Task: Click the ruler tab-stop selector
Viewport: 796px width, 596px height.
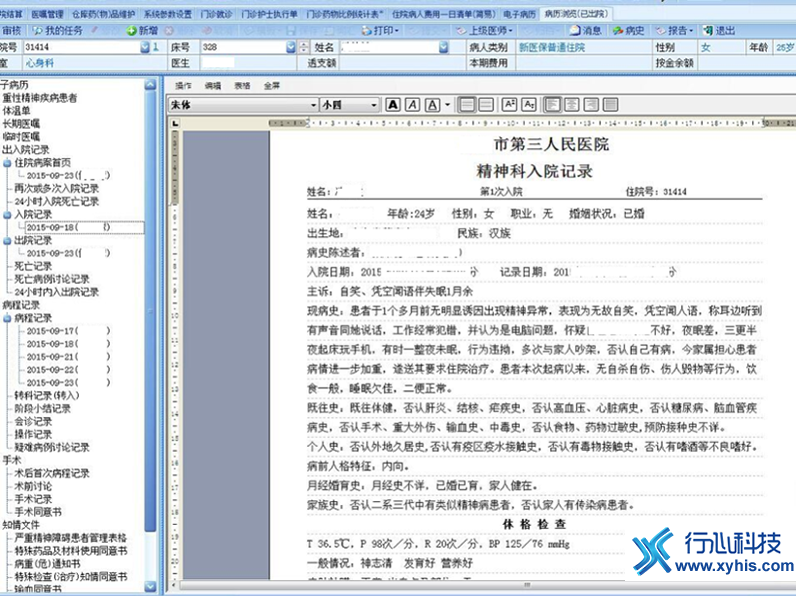Action: click(x=175, y=123)
